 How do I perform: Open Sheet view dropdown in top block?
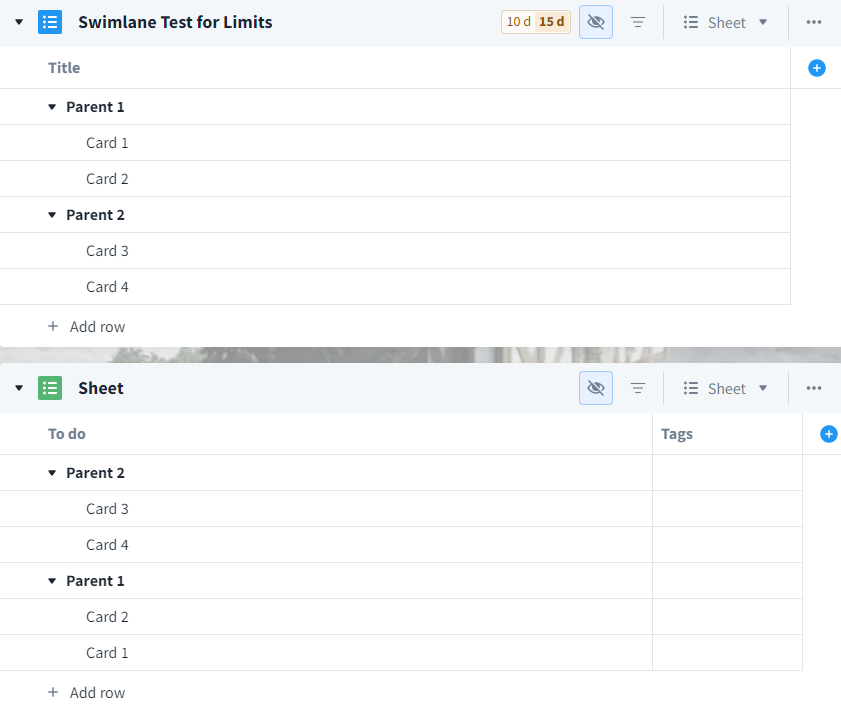[726, 22]
